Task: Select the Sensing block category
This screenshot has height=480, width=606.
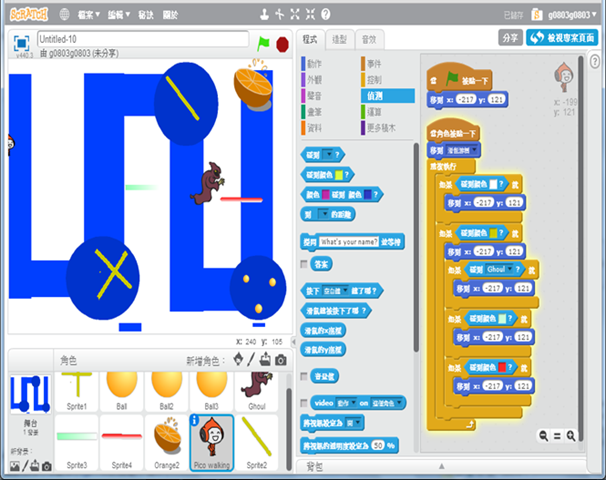Action: [388, 96]
